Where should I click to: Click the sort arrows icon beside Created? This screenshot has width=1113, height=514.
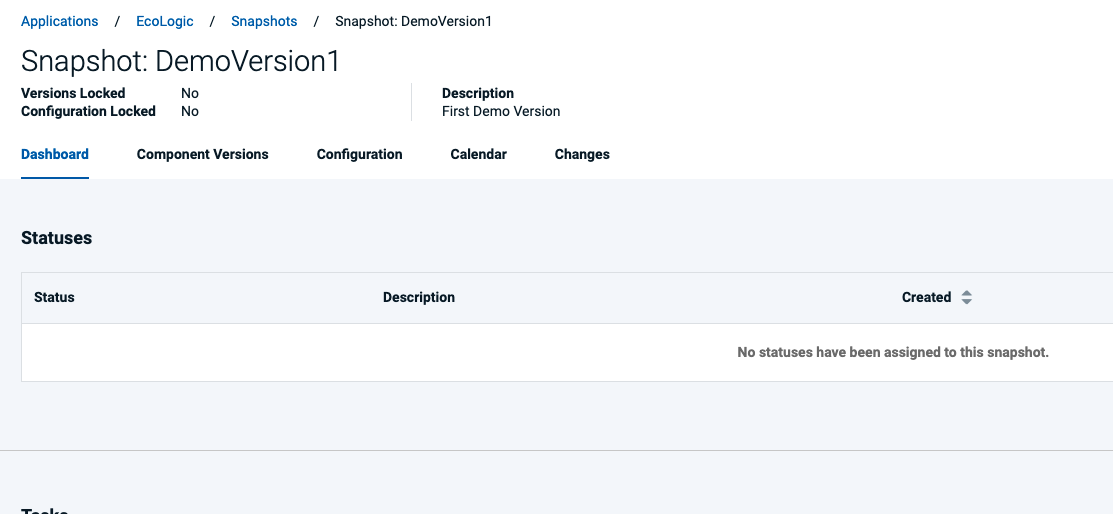(966, 297)
